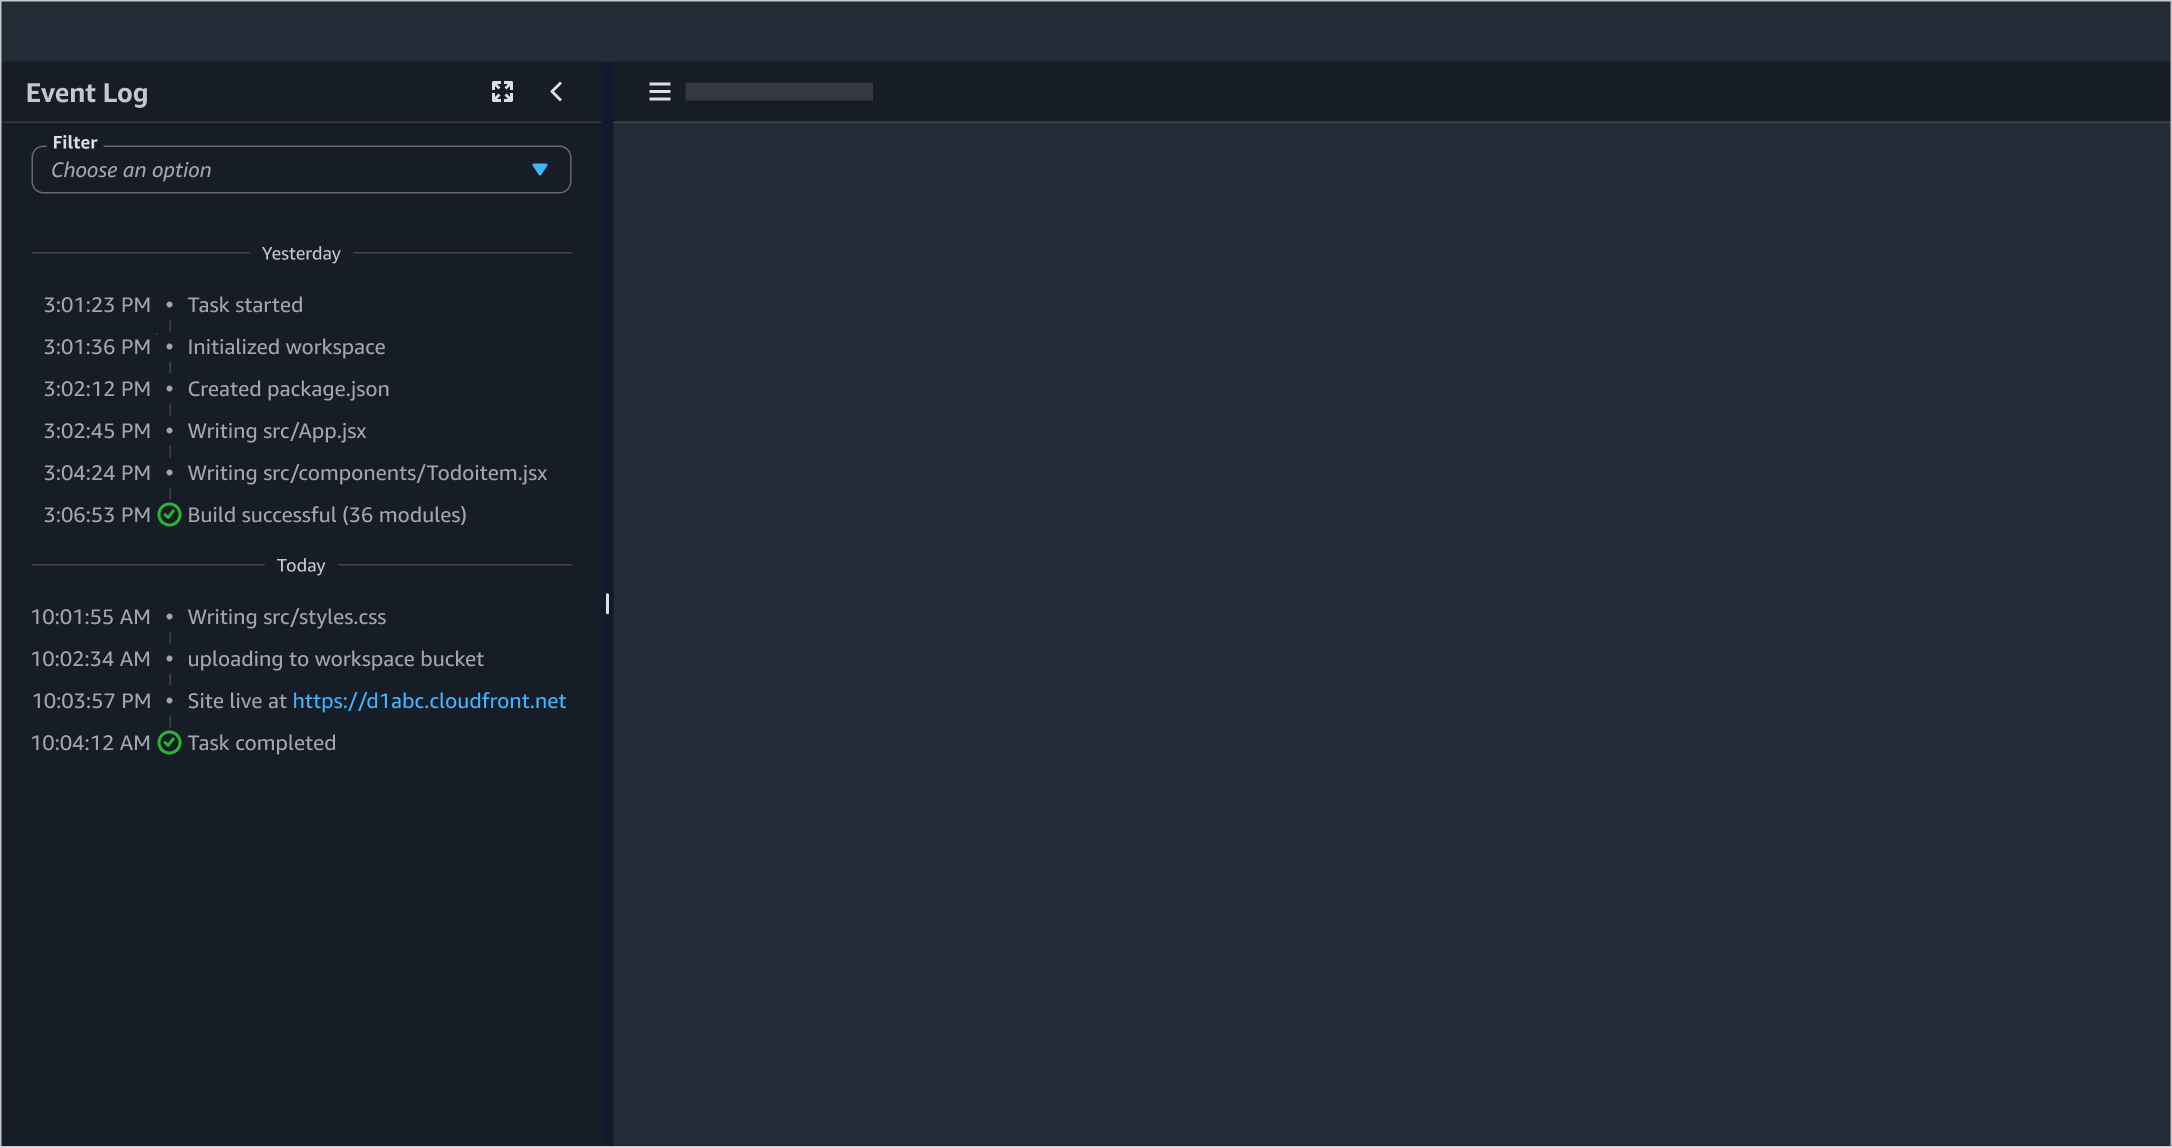This screenshot has height=1148, width=2172.
Task: Click the 'Today' date separator label
Action: 301,566
